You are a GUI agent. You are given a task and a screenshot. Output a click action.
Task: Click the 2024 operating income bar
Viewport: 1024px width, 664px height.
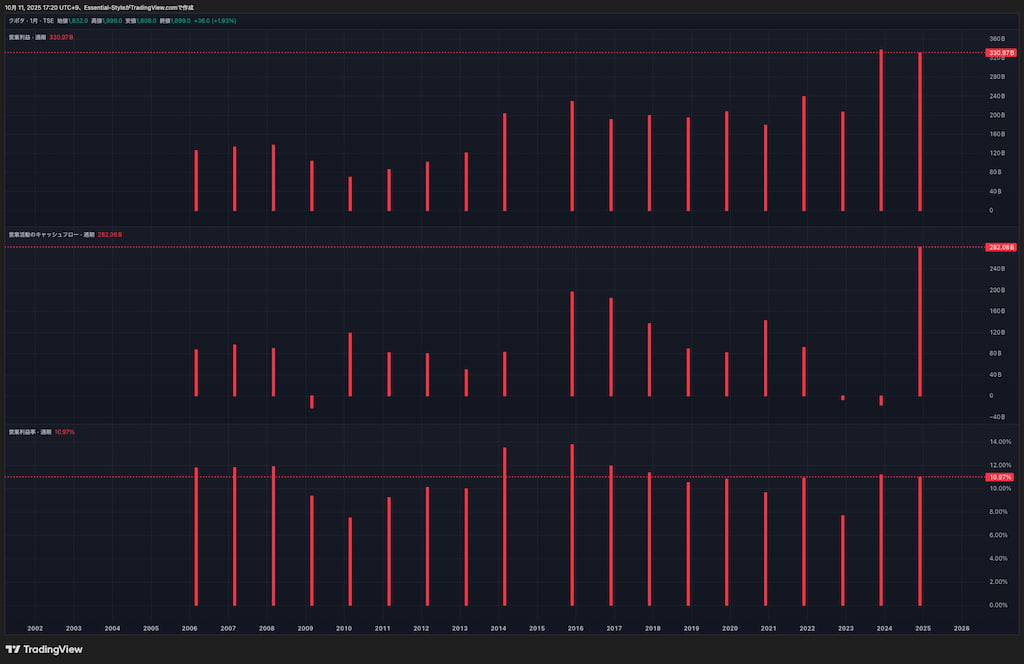pos(881,130)
